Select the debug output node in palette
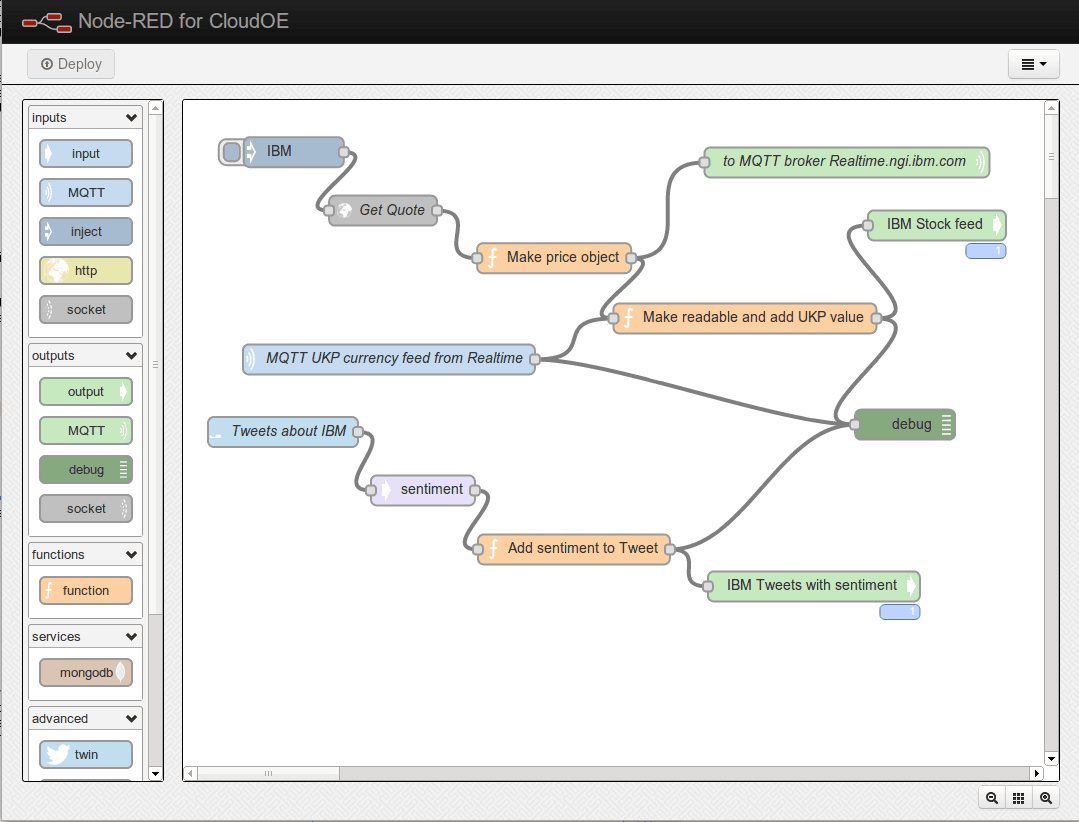1079x822 pixels. (86, 469)
